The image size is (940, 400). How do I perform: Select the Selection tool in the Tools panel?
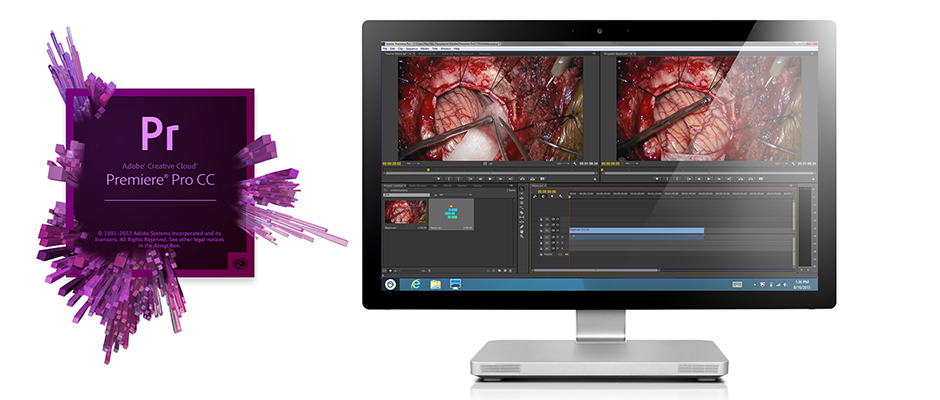pos(522,189)
